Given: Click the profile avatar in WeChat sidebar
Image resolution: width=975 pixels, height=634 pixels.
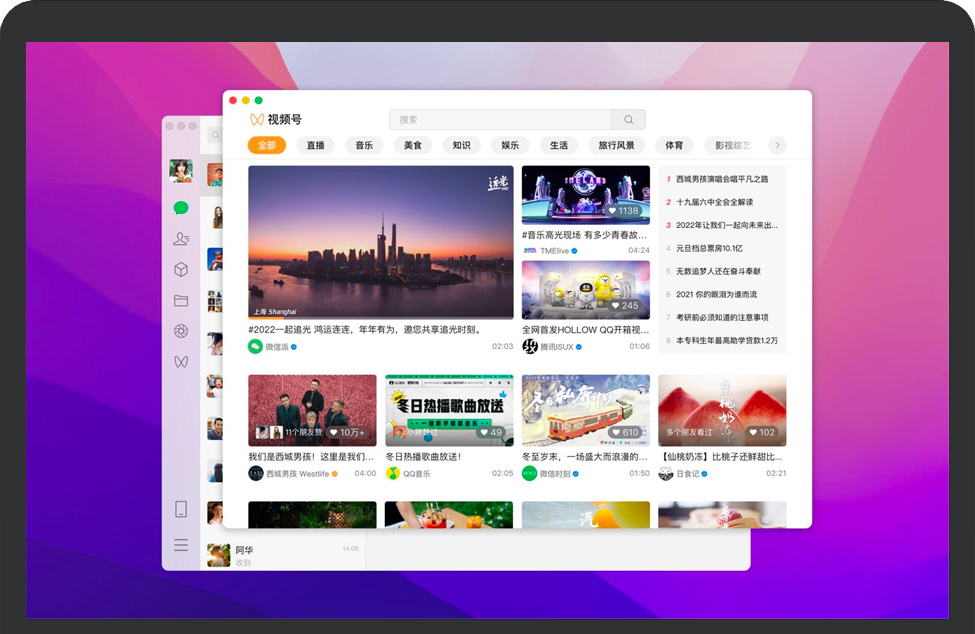Looking at the screenshot, I should click(x=181, y=170).
